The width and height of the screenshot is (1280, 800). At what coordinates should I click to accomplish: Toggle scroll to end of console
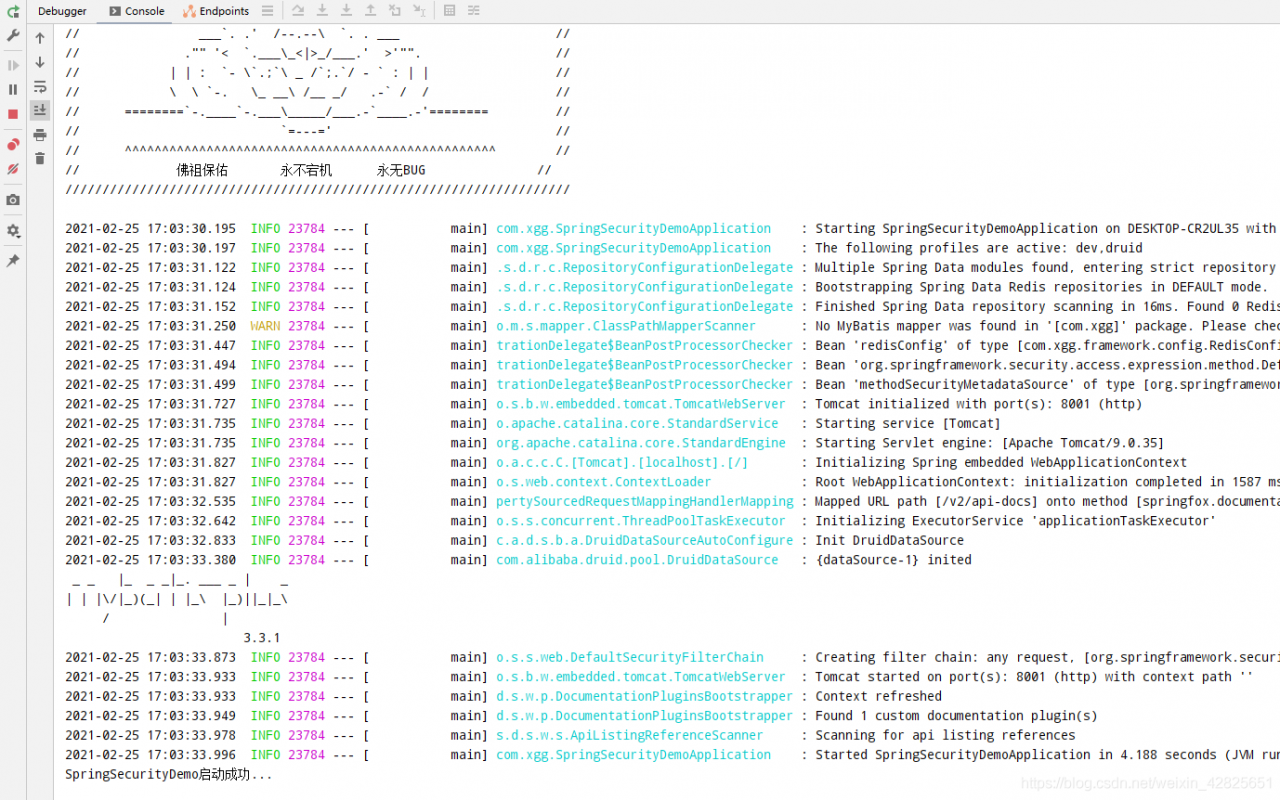(40, 110)
